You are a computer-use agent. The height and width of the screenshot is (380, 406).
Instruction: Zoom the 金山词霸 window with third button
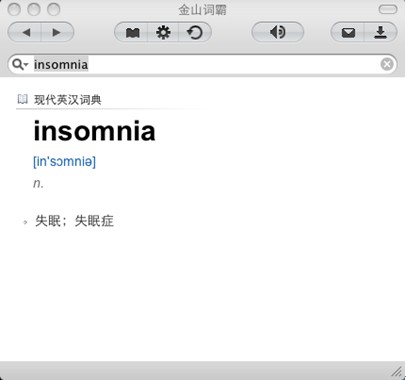53,9
